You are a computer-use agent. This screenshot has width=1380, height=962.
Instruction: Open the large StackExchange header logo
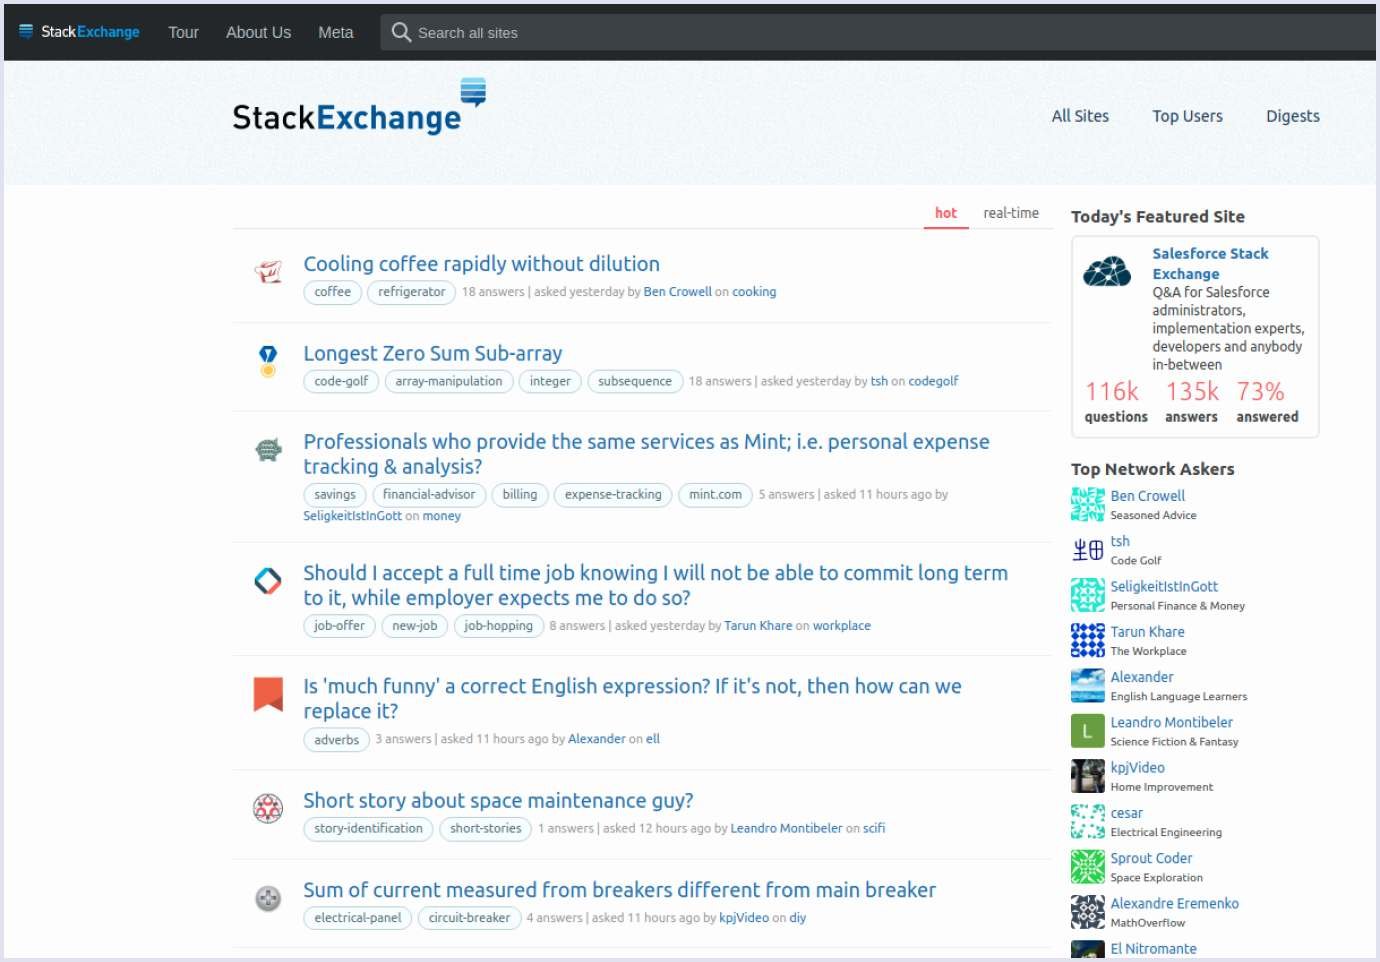(x=359, y=107)
